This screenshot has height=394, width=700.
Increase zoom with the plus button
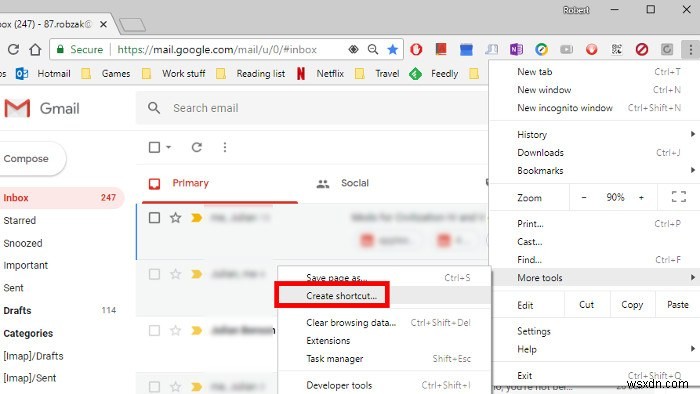tap(641, 197)
